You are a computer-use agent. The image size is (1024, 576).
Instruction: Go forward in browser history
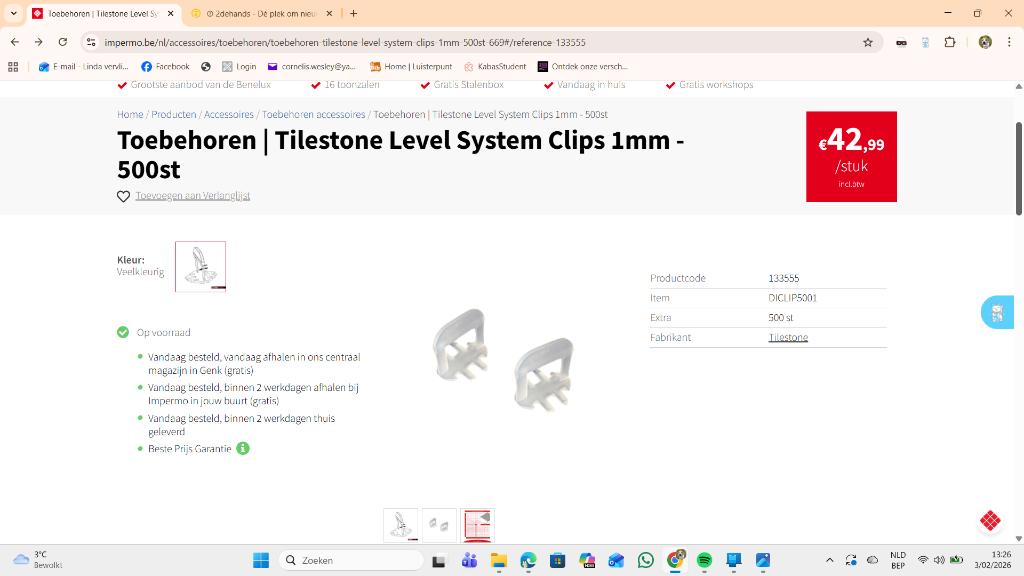click(39, 42)
